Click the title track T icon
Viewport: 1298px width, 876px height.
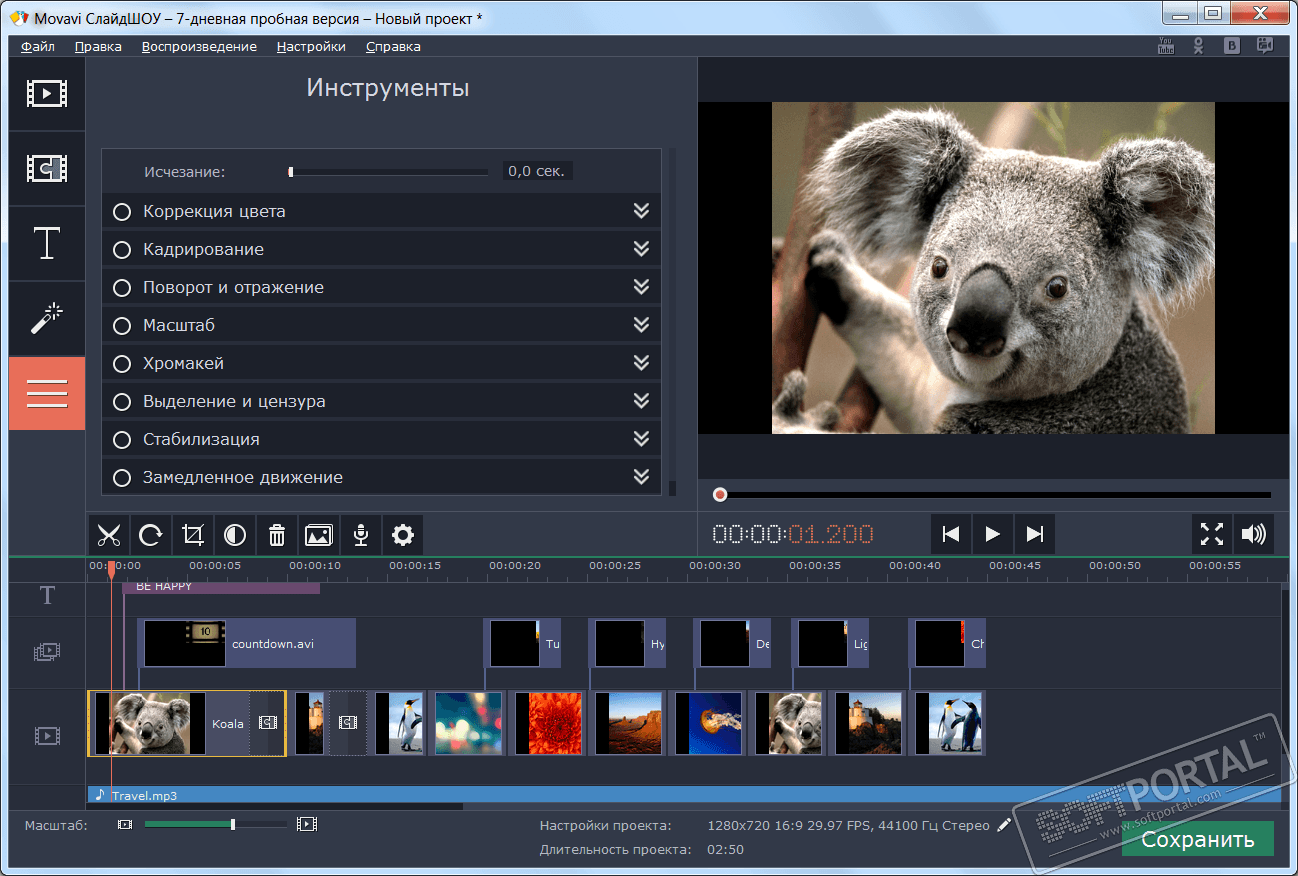point(47,596)
